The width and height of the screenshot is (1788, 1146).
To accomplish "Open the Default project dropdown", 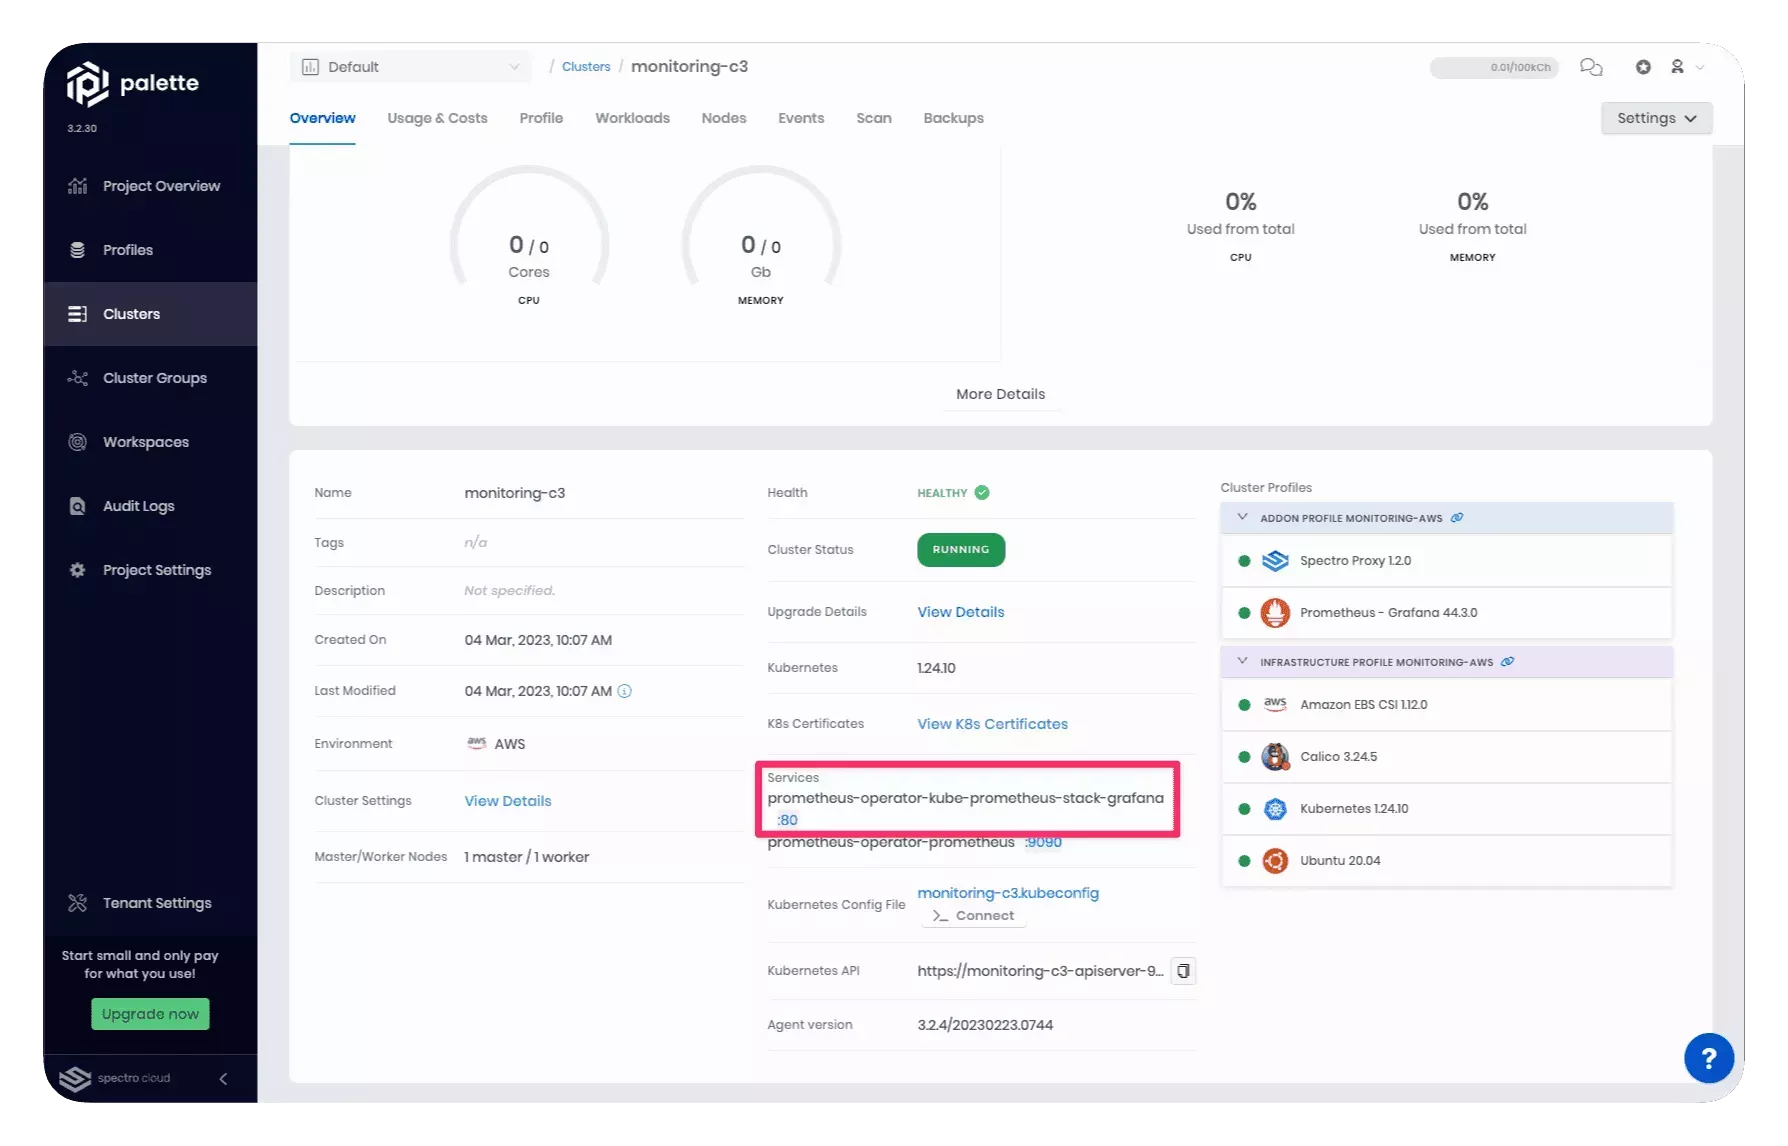I will click(x=411, y=67).
